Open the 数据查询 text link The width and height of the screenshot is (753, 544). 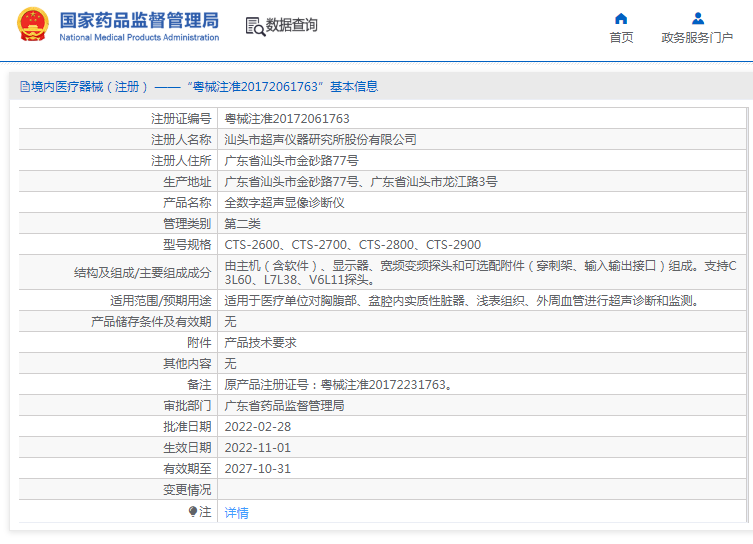tap(292, 26)
